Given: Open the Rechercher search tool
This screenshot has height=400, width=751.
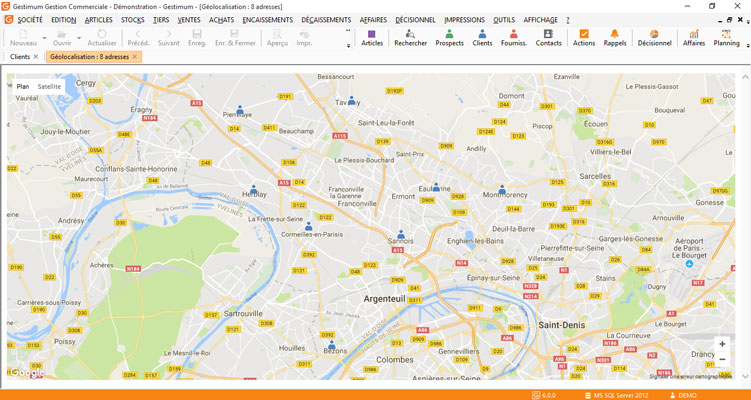Looking at the screenshot, I should (x=410, y=38).
